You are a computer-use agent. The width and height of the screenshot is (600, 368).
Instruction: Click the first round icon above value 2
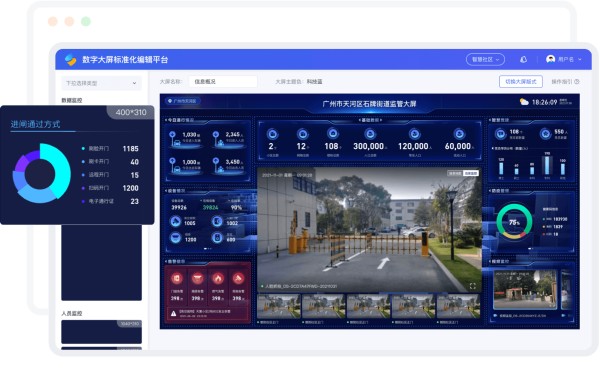click(x=272, y=134)
